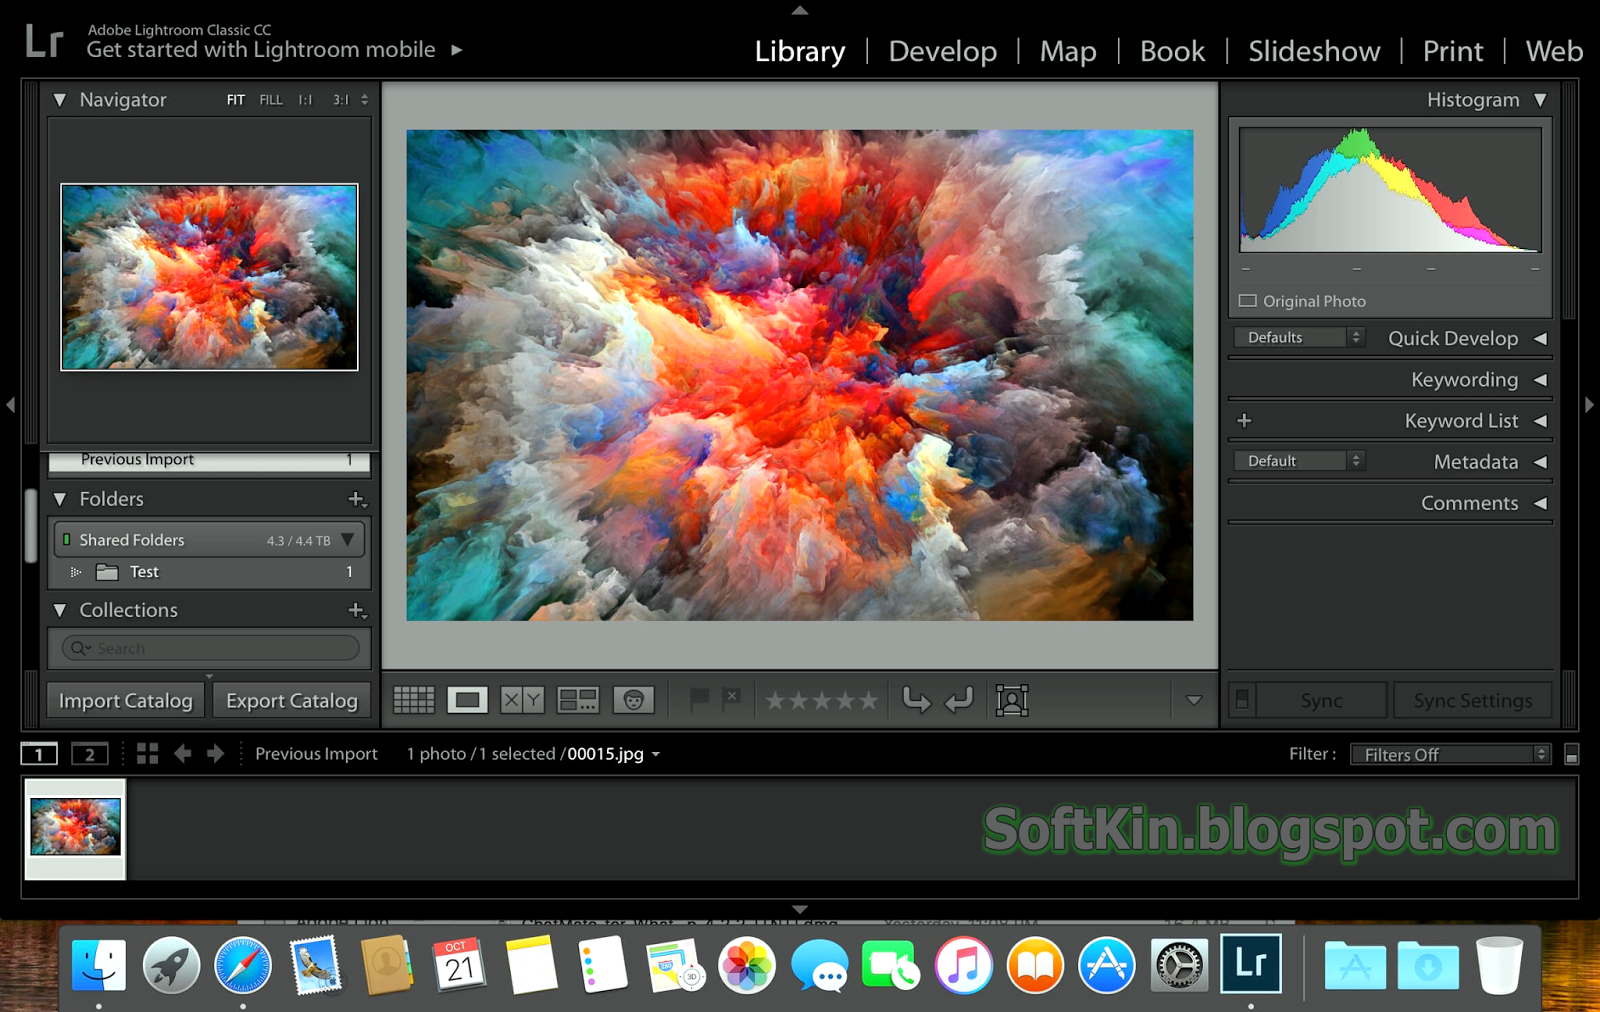1600x1012 pixels.
Task: Open the Trash in the dock
Action: pos(1499,966)
